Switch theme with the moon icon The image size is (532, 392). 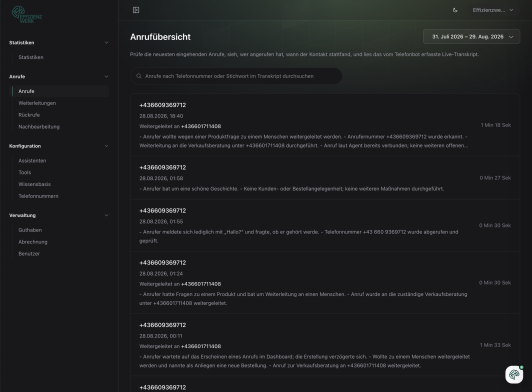[455, 10]
